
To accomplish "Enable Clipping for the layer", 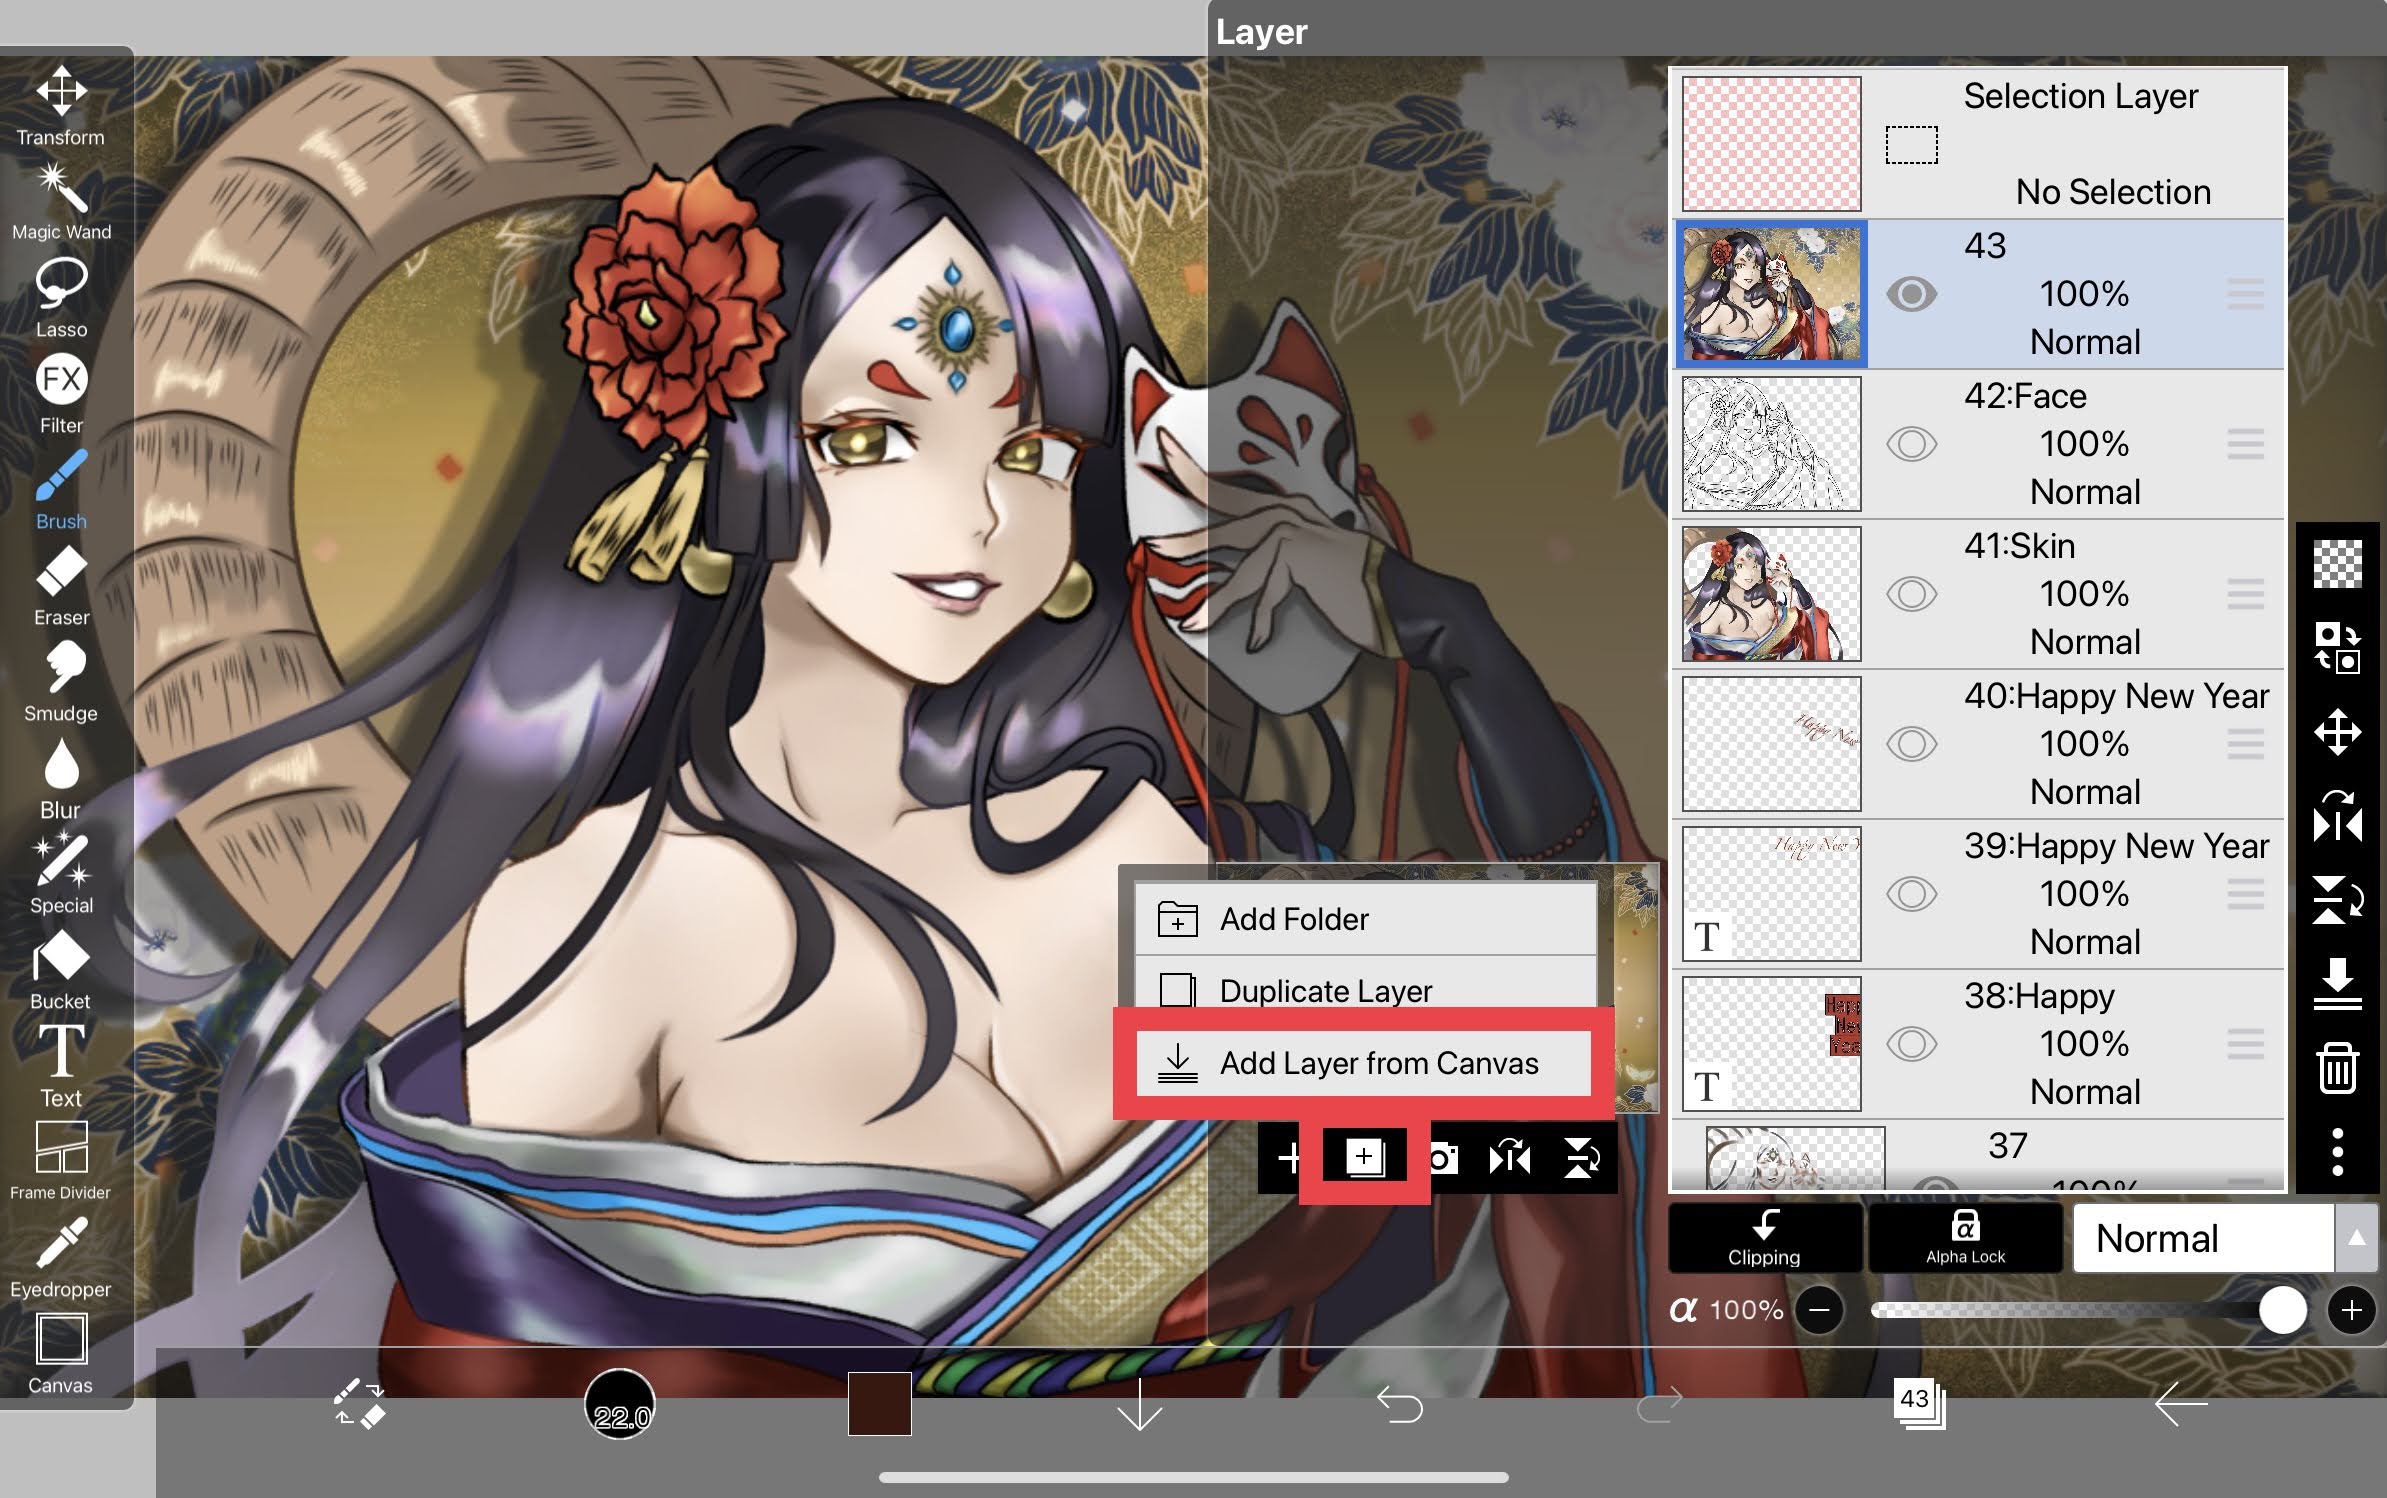I will coord(1765,1238).
